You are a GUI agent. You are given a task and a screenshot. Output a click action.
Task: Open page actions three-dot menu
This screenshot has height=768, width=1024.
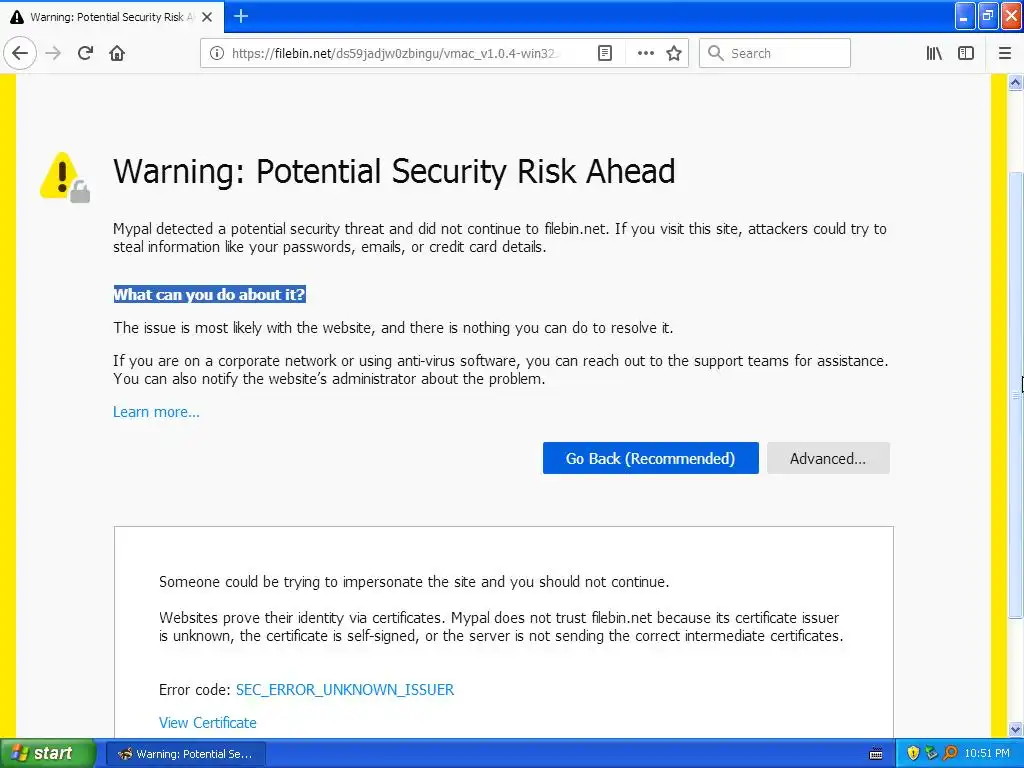tap(646, 53)
